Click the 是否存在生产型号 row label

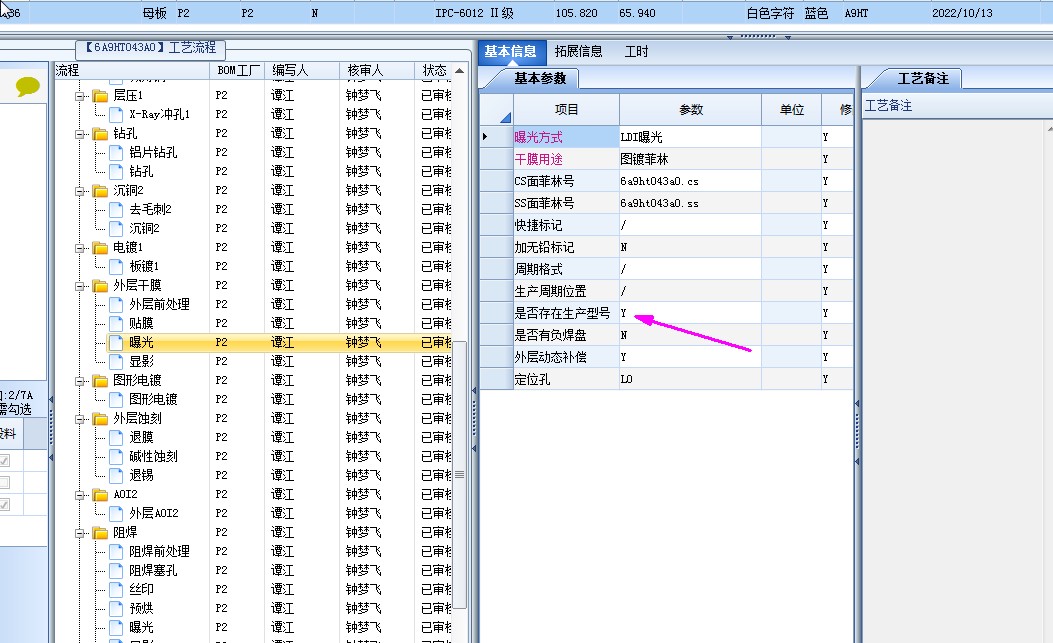pyautogui.click(x=562, y=313)
